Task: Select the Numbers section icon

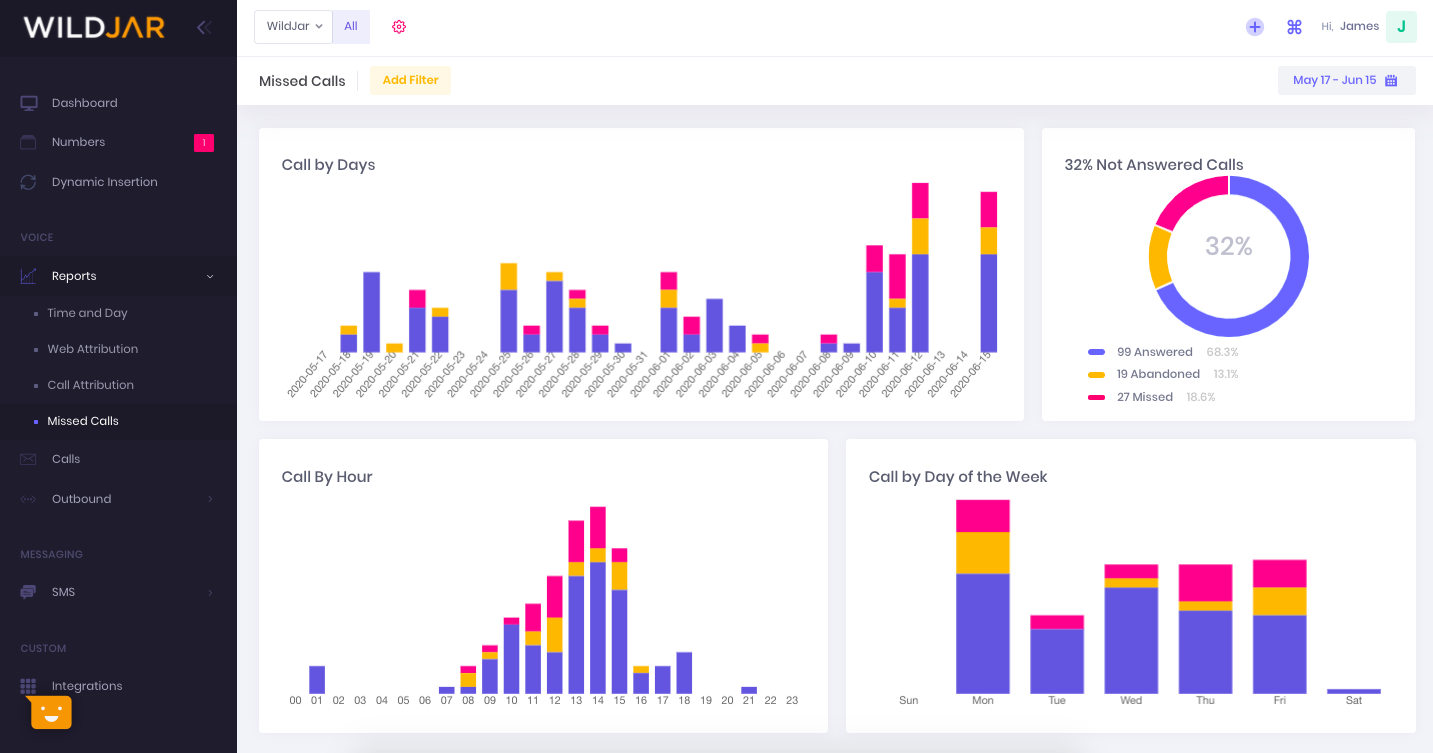Action: (x=29, y=142)
